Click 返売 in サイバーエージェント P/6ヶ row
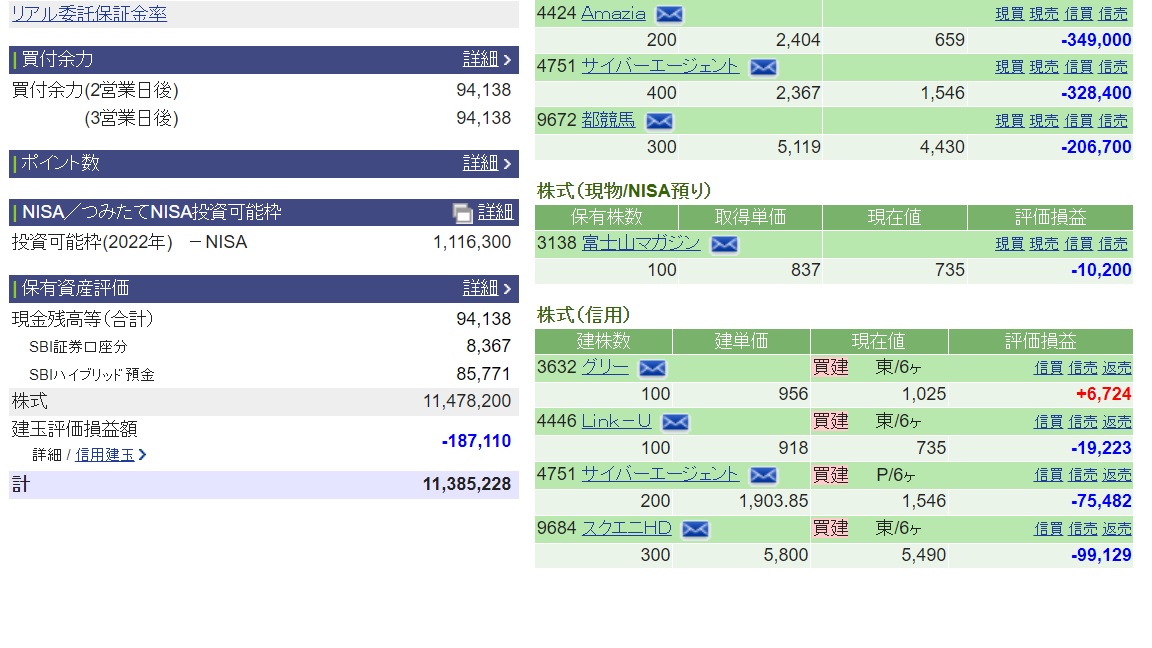This screenshot has width=1152, height=648. click(1117, 475)
